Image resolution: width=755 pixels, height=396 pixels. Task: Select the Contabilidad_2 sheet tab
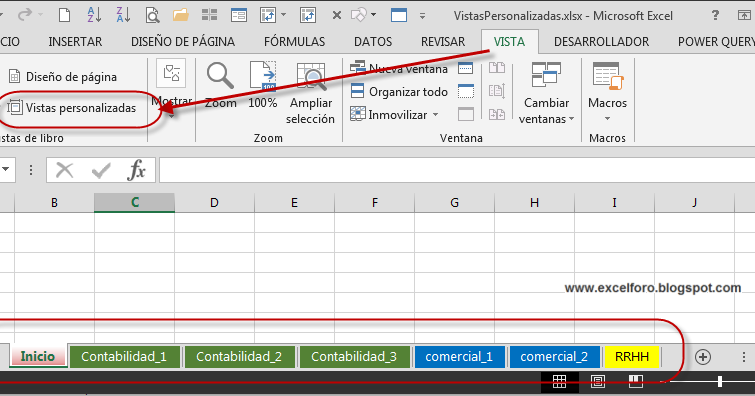(239, 357)
